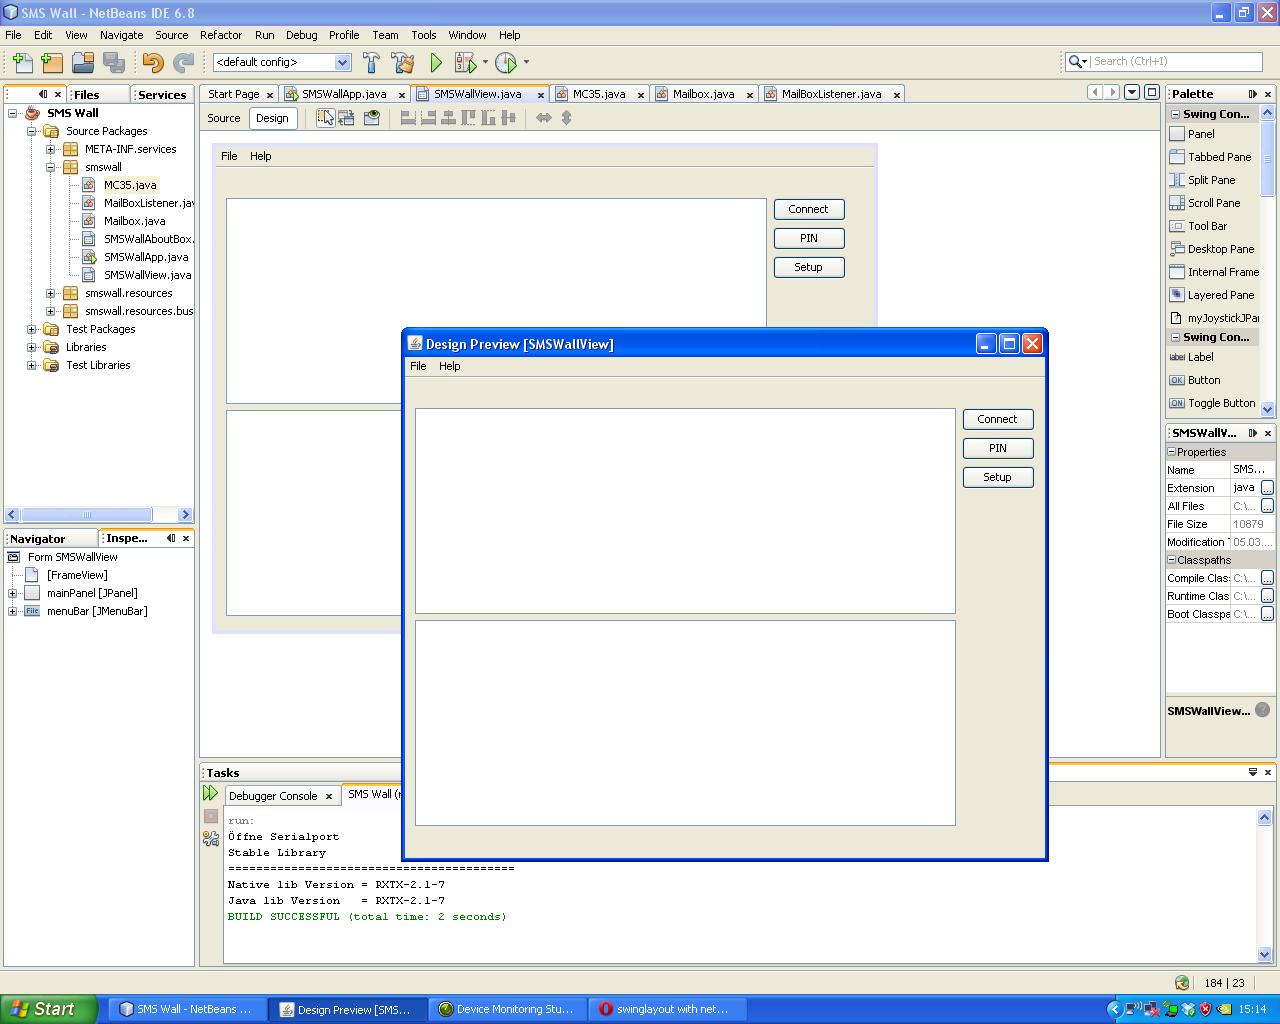Click the Connect button in the designer
The height and width of the screenshot is (1024, 1280).
coord(809,209)
